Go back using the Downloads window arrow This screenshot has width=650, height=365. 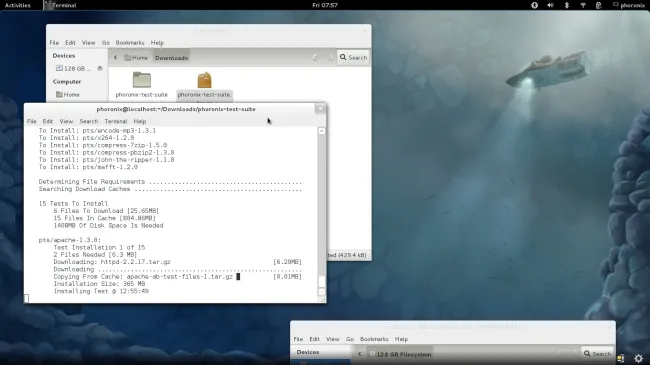(x=315, y=58)
